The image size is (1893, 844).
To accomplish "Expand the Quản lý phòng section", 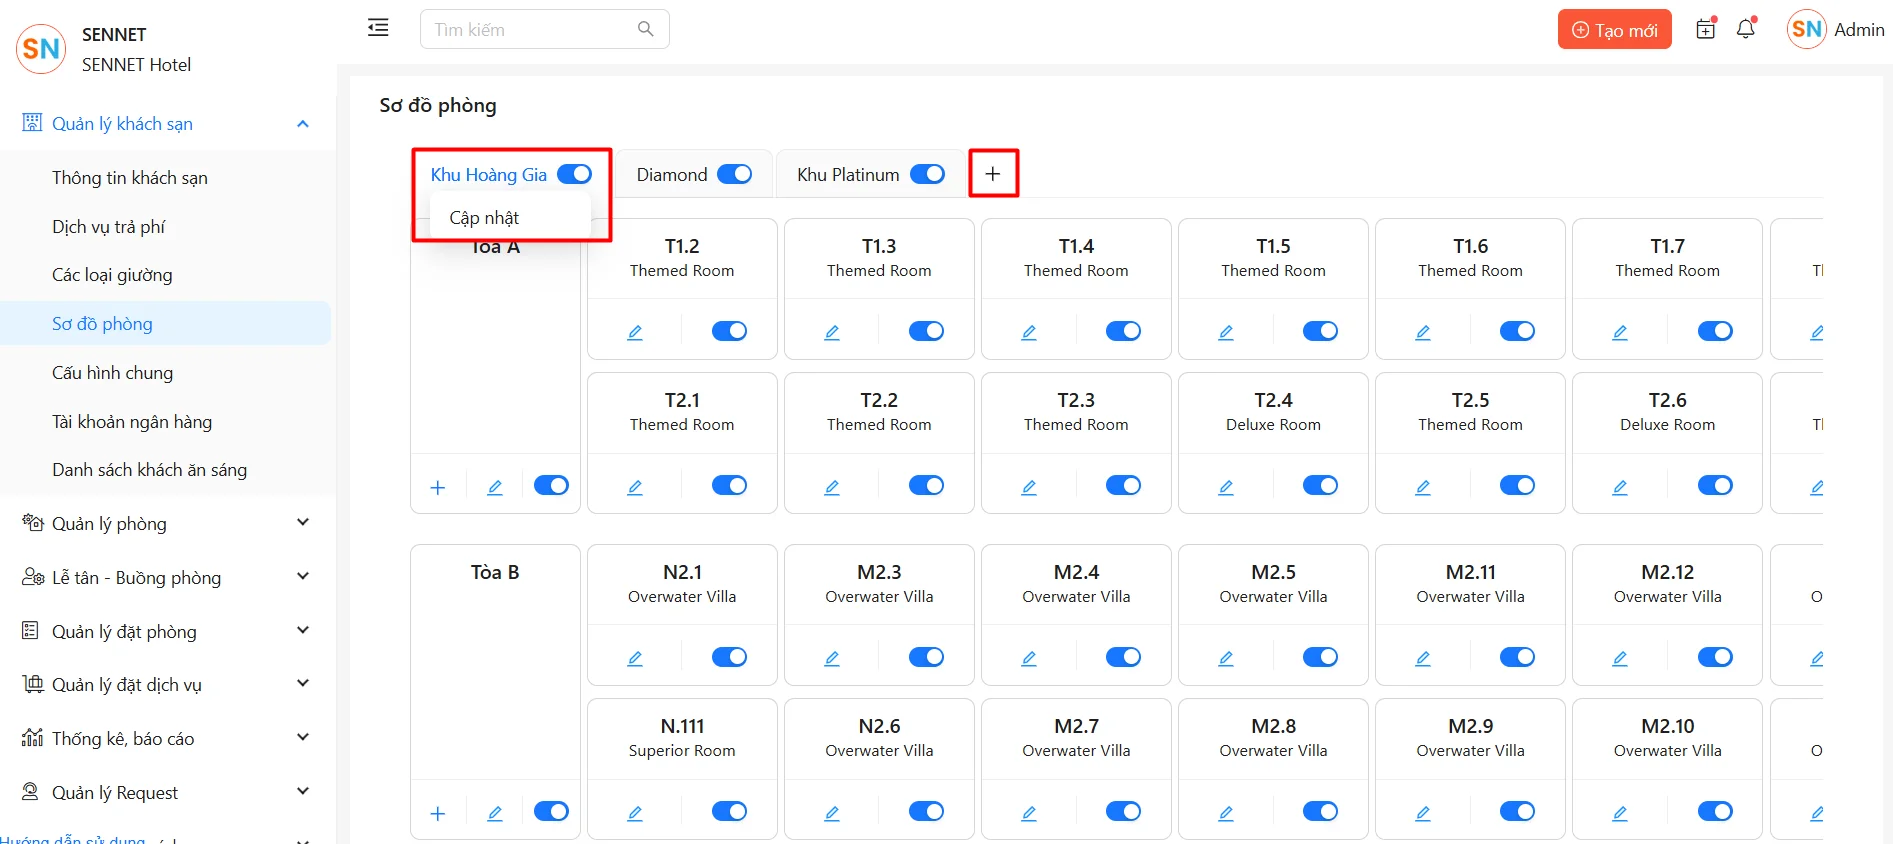I will click(303, 523).
